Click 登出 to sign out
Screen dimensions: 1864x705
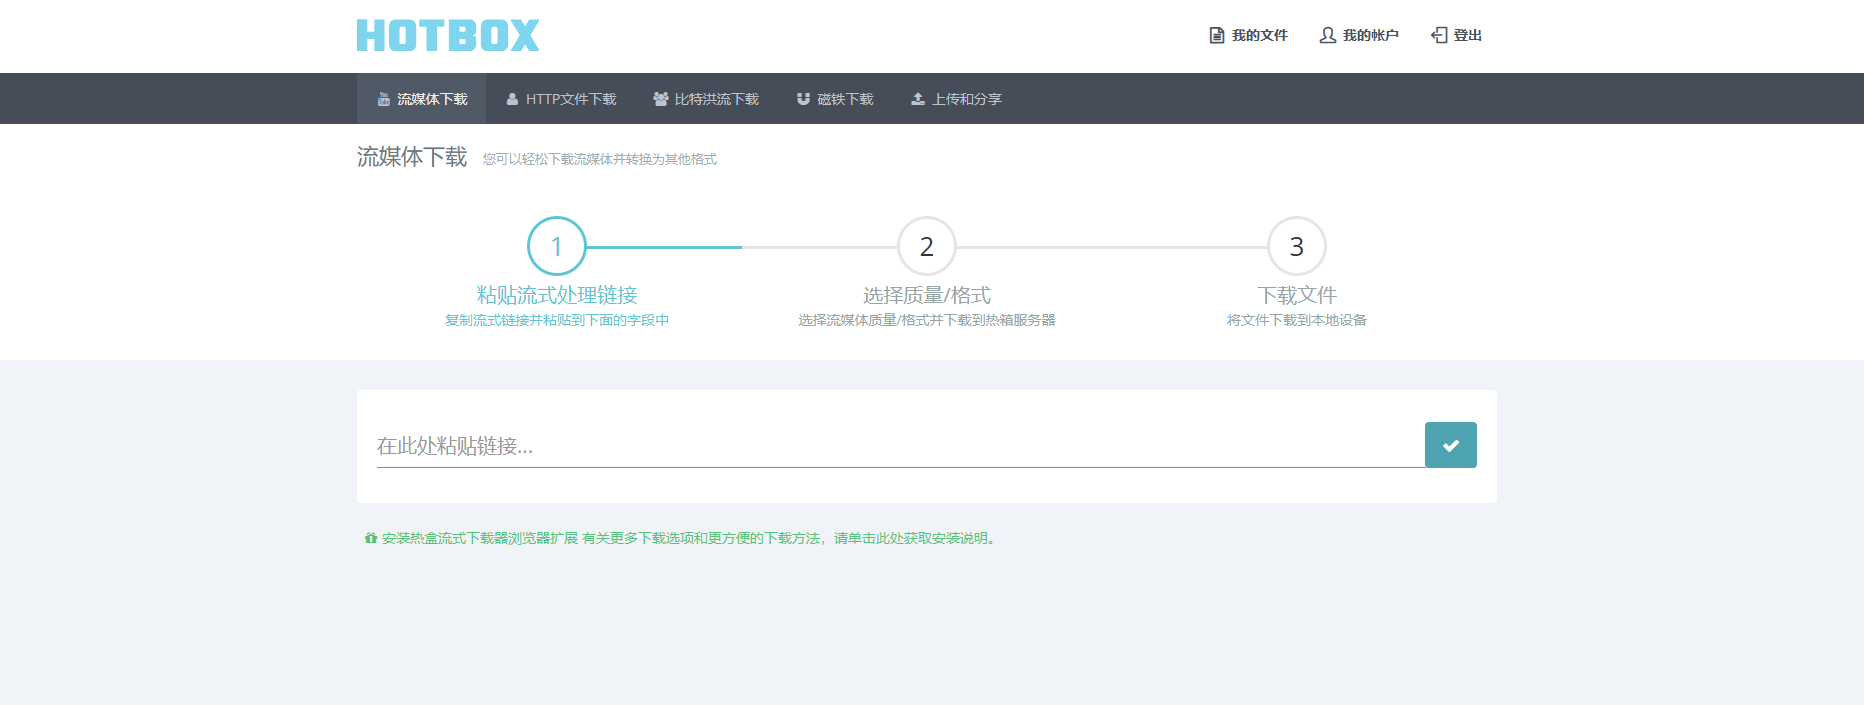pos(1467,35)
